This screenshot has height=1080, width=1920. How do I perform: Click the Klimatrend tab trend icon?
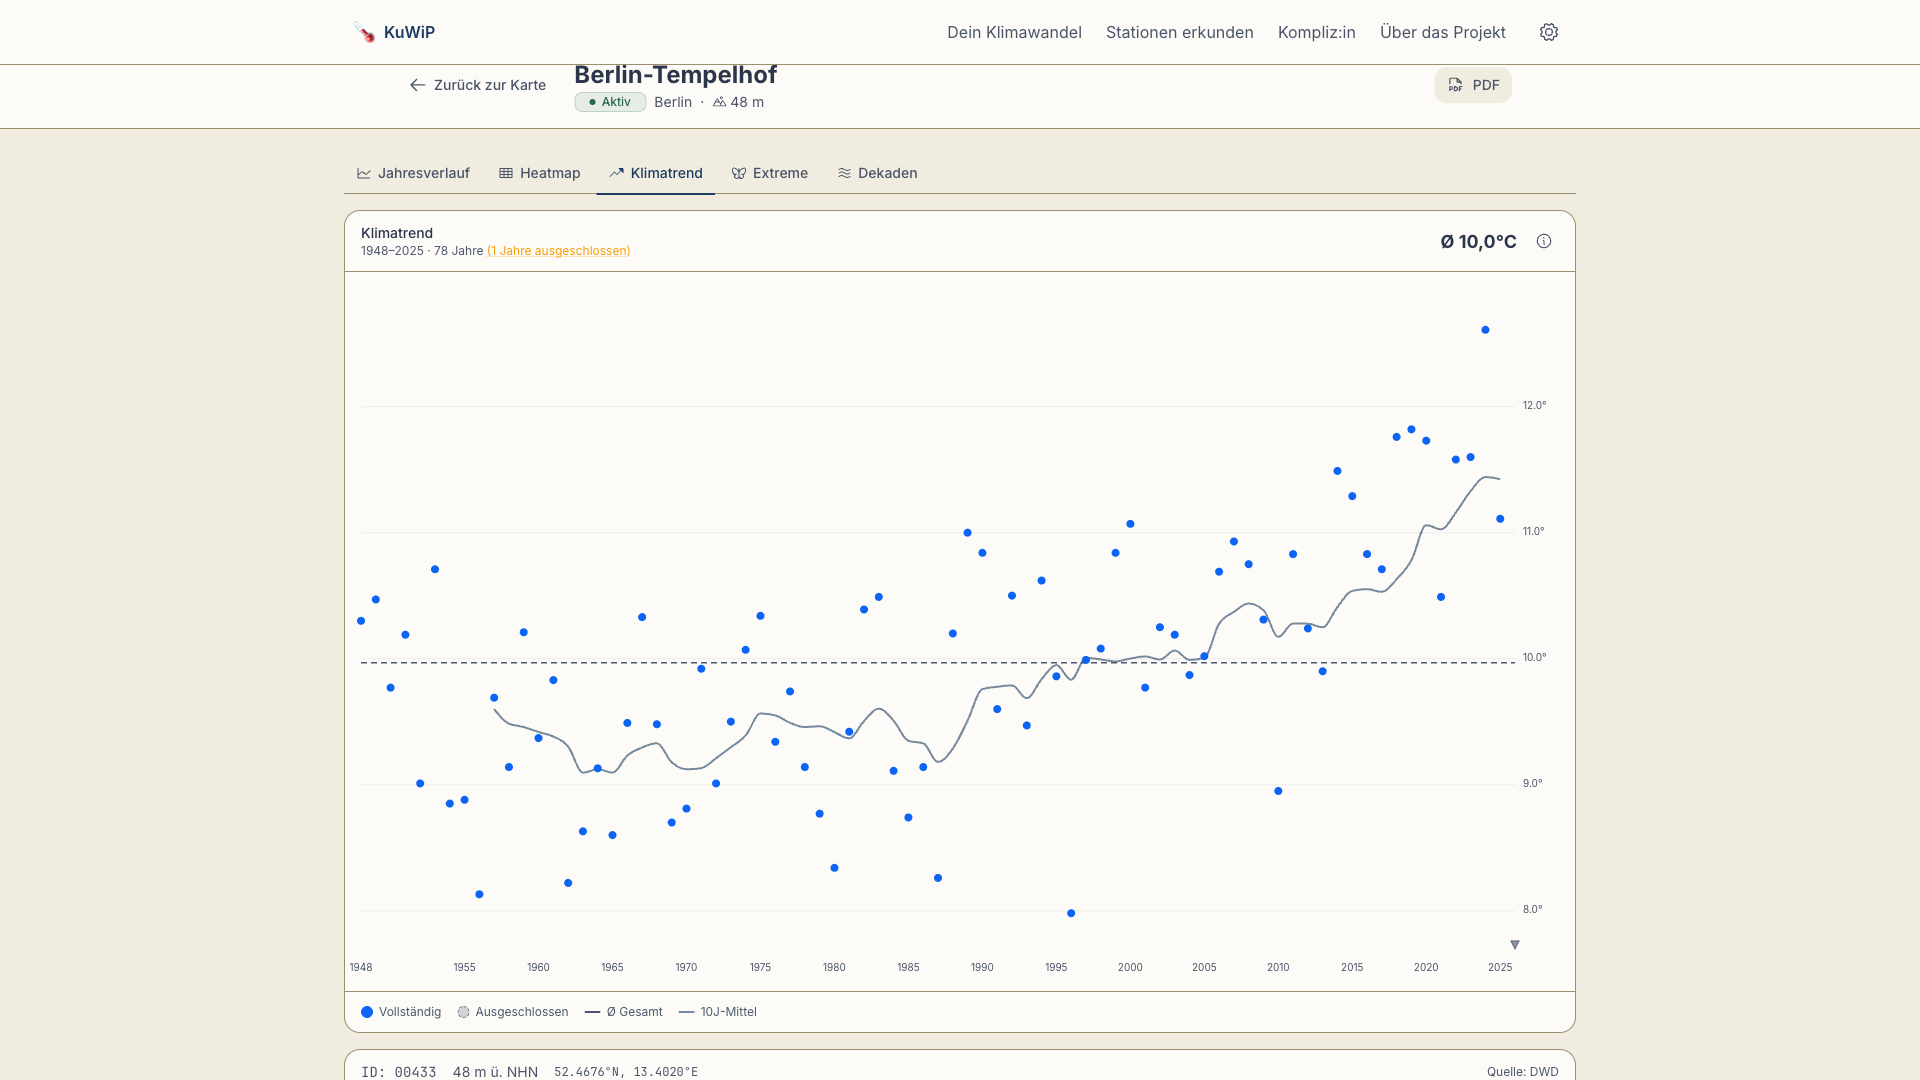tap(616, 173)
